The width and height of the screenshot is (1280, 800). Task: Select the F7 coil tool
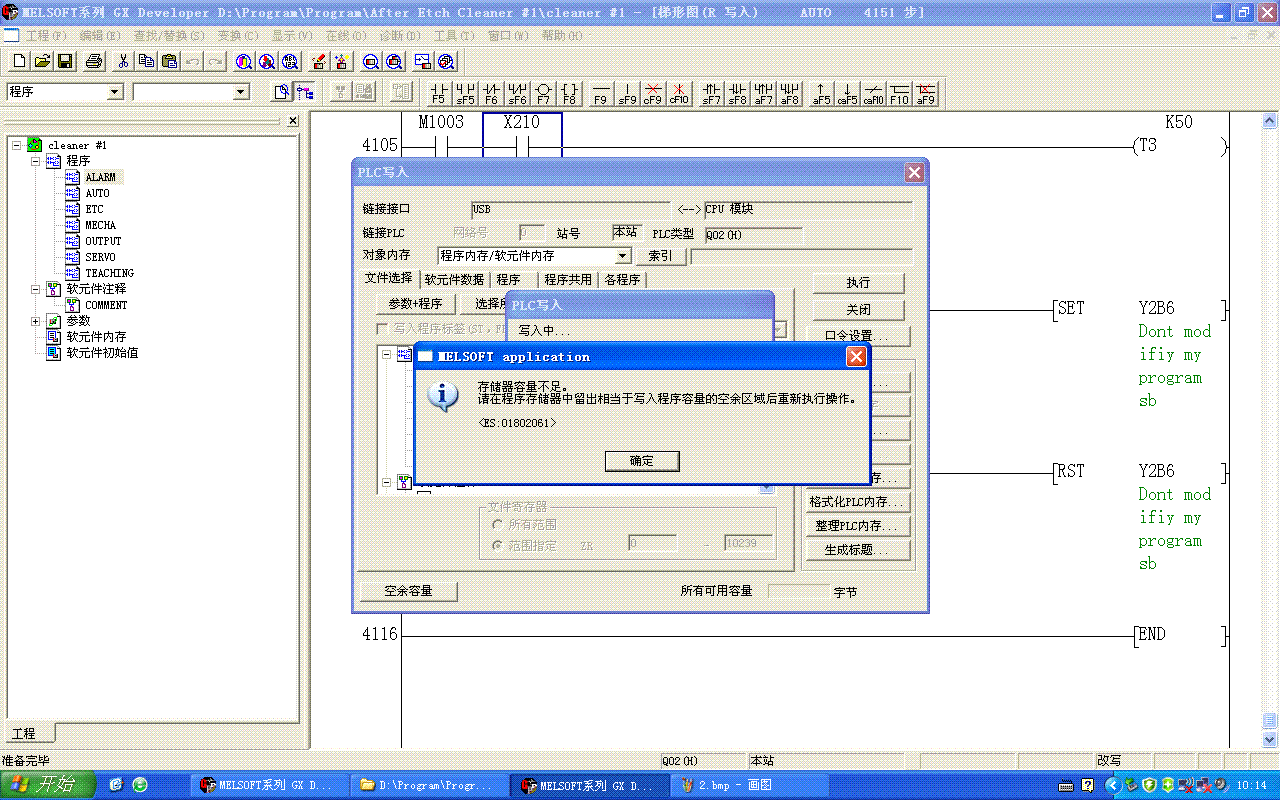click(543, 93)
